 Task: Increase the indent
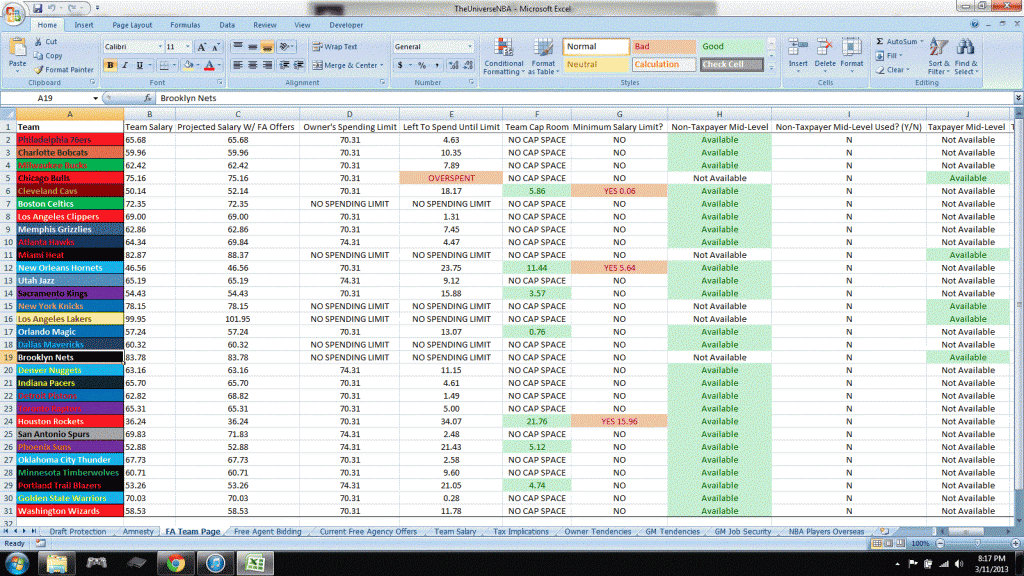[x=298, y=65]
